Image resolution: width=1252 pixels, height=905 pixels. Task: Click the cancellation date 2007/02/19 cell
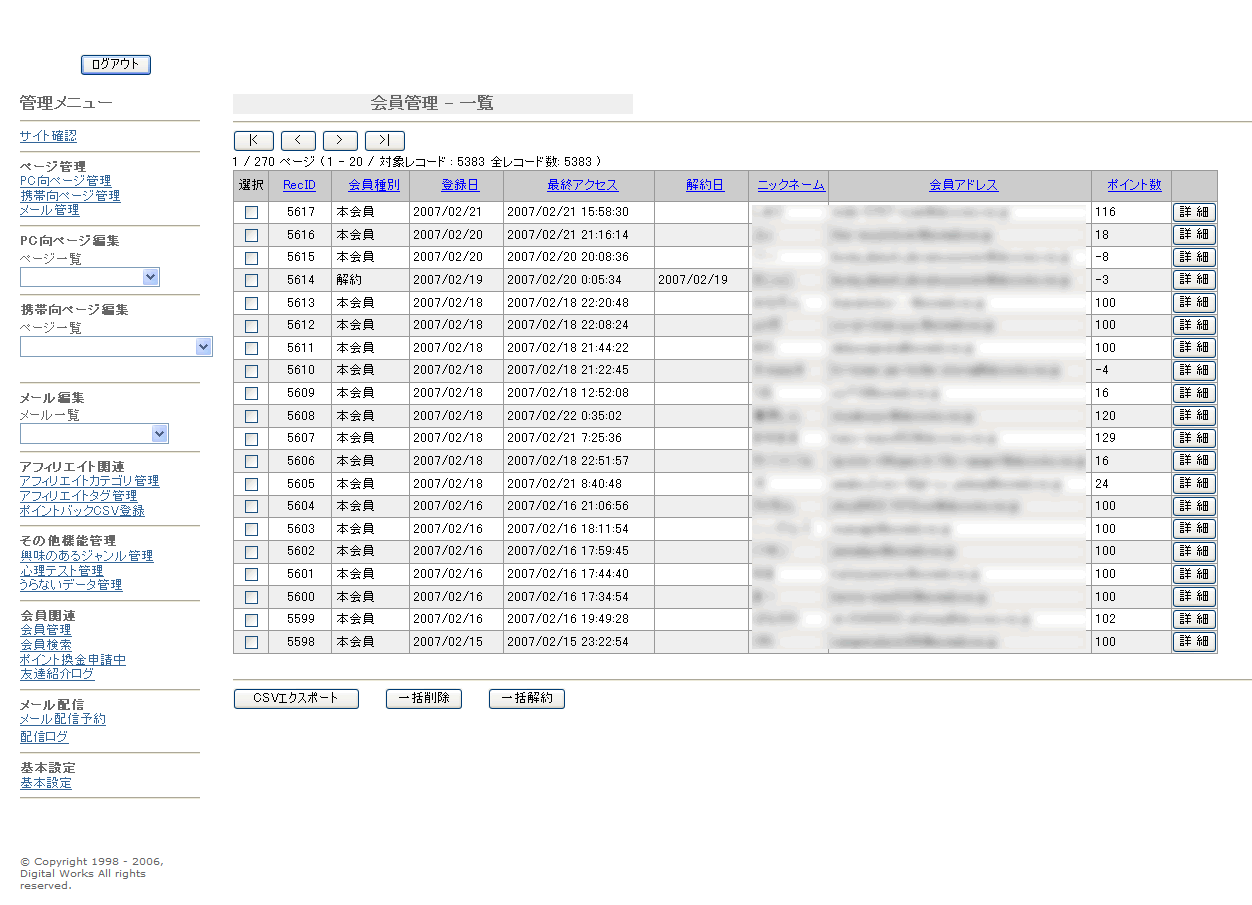click(701, 280)
